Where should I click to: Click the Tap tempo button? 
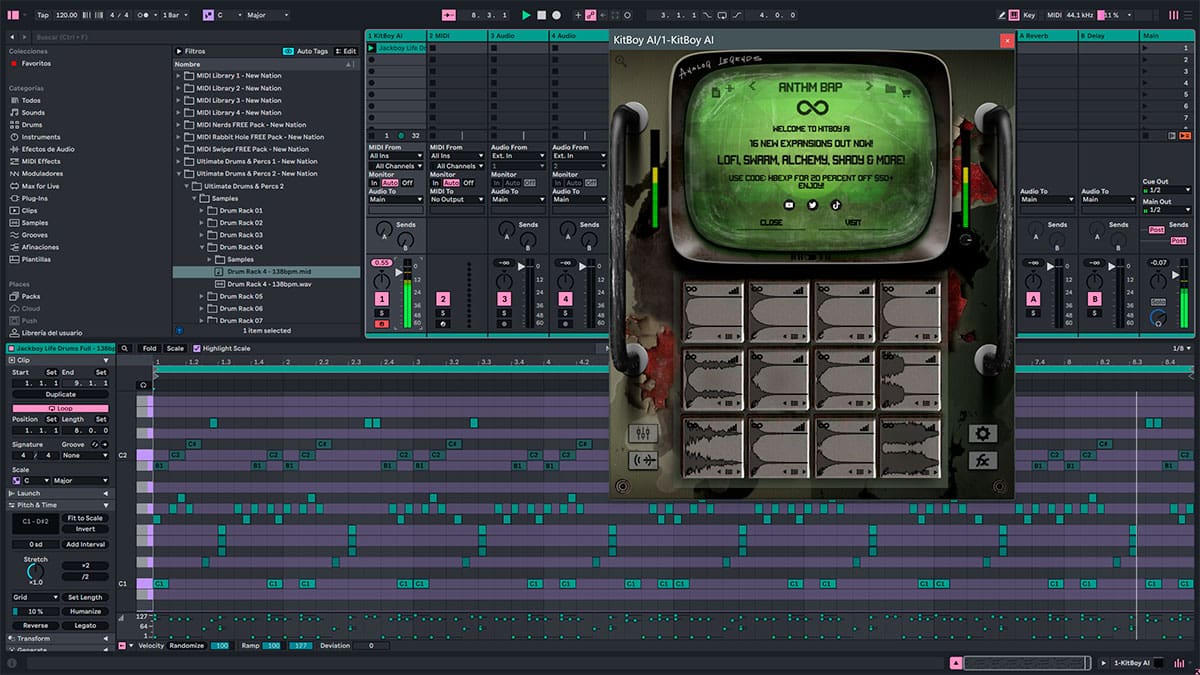point(42,15)
